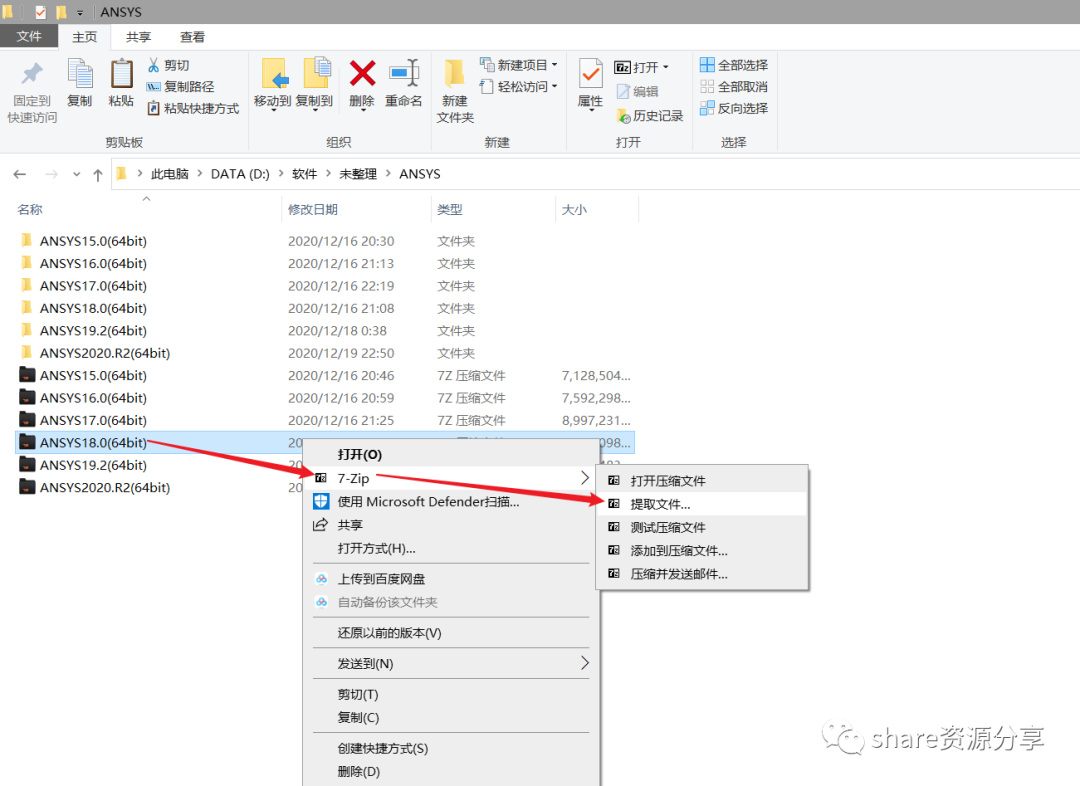Screen dimensions: 1080x786
Task: Switch to the Home (主页) tab
Action: click(x=85, y=37)
